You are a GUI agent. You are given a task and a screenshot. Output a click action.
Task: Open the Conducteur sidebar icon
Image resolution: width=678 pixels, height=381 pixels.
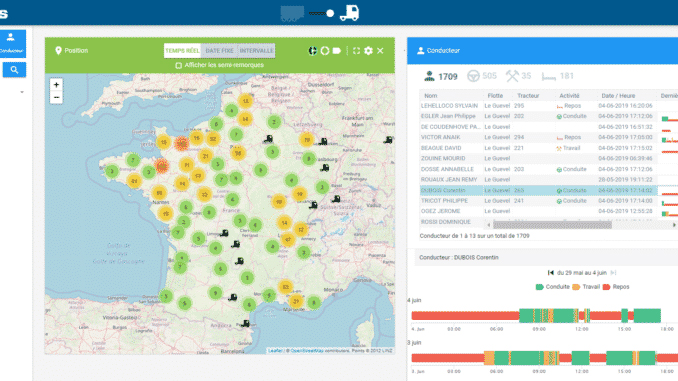(x=12, y=43)
